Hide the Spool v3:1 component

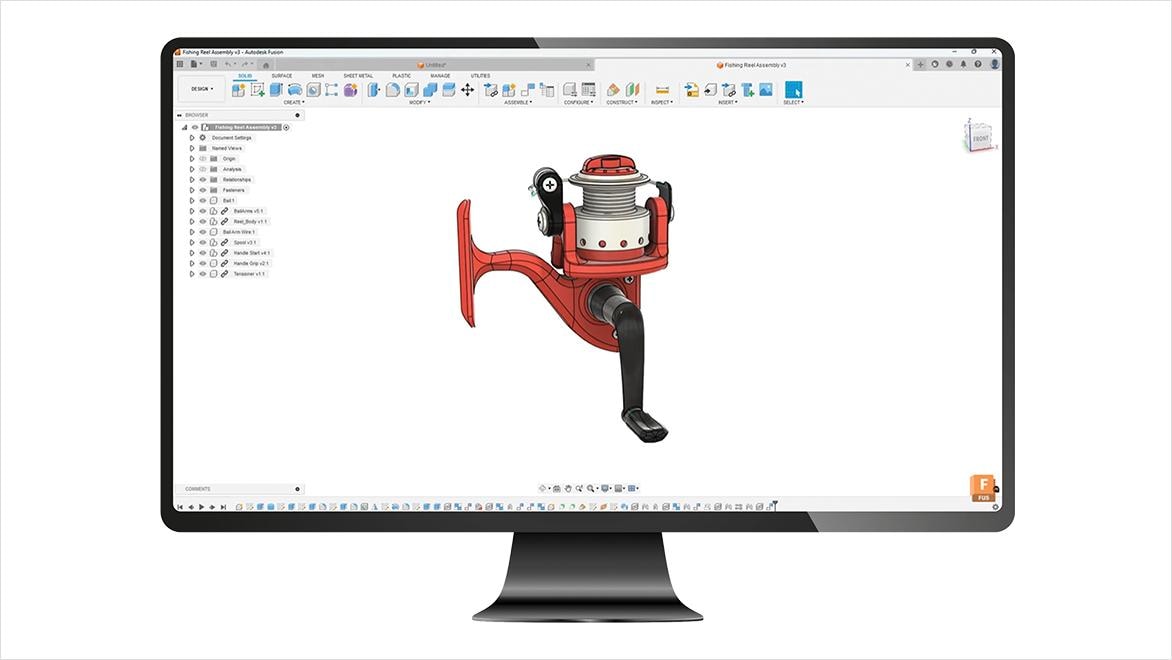202,243
